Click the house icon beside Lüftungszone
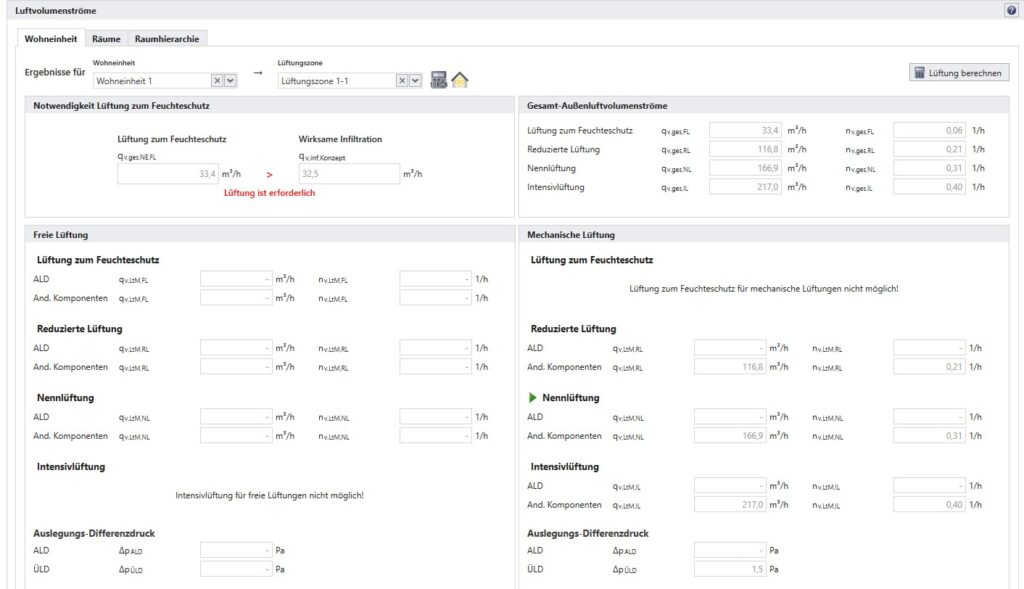Viewport: 1024px width, 589px height. click(x=459, y=80)
